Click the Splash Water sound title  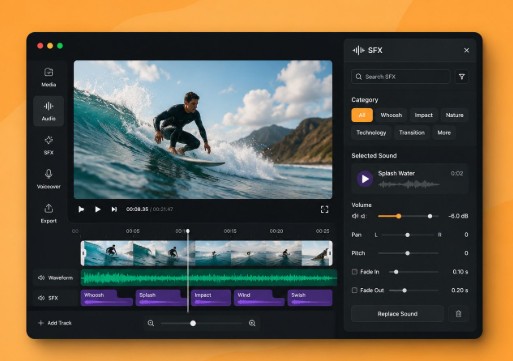(396, 173)
